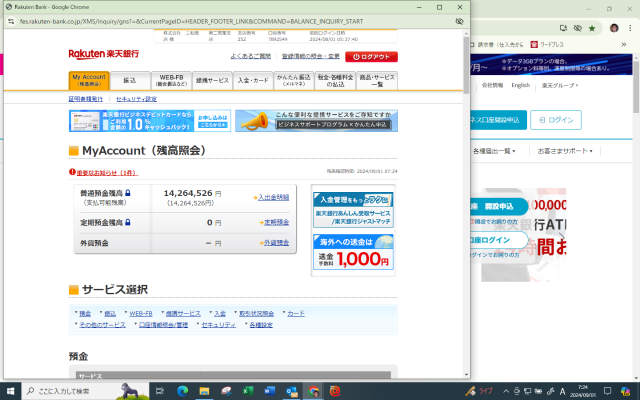
Task: Click the red ログアウト logout button
Action: tap(371, 57)
